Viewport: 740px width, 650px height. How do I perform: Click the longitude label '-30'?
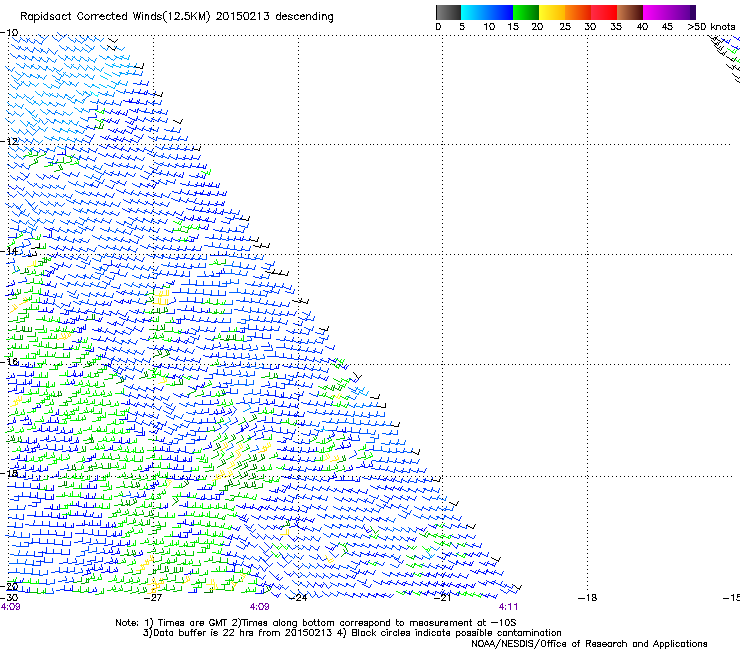[9, 598]
